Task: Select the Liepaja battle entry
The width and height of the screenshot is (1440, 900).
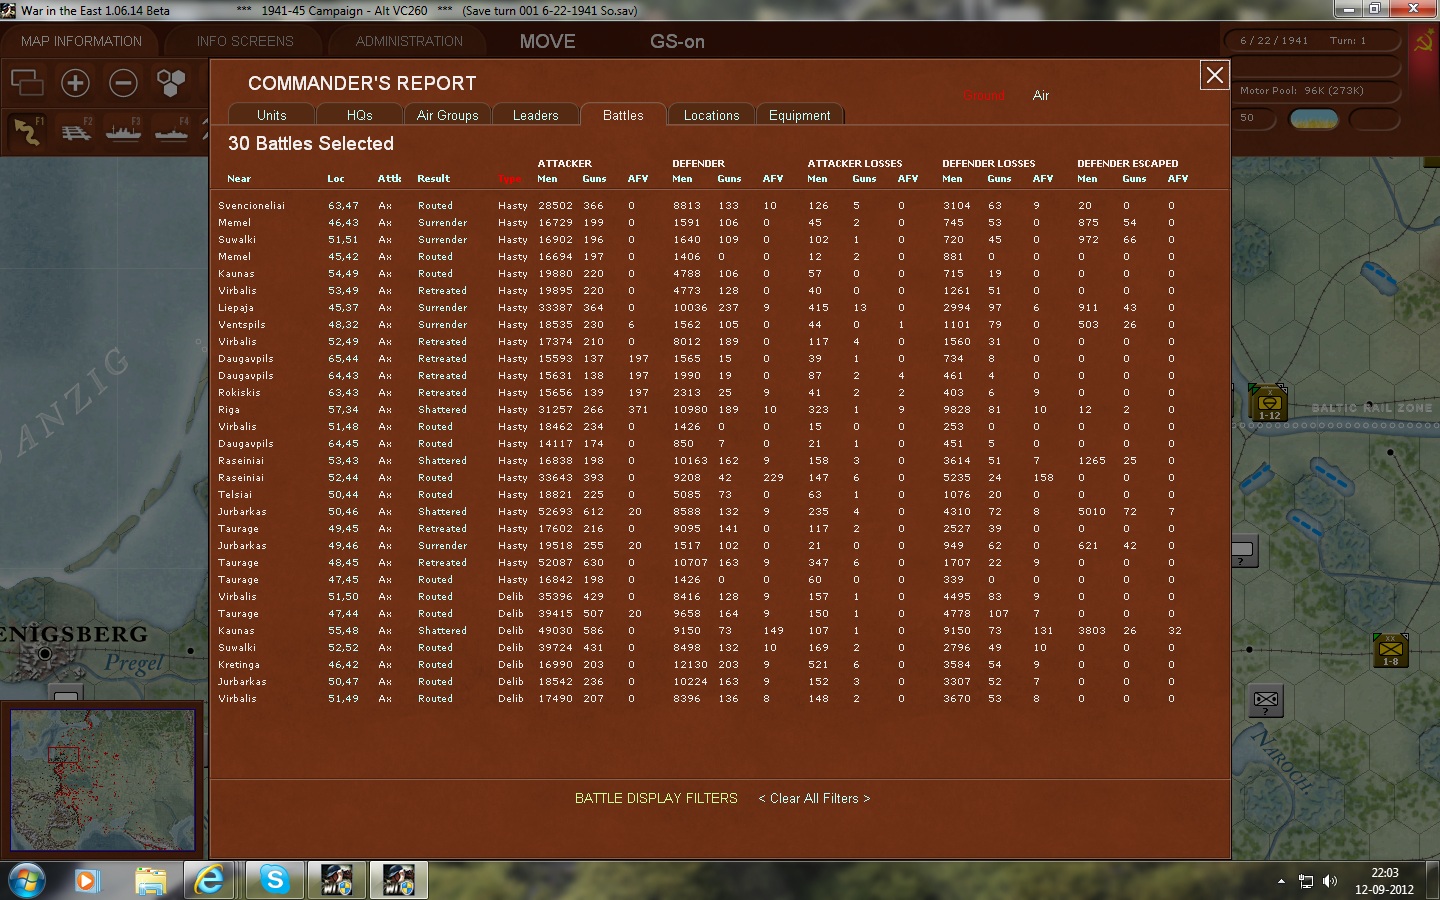Action: pos(236,307)
